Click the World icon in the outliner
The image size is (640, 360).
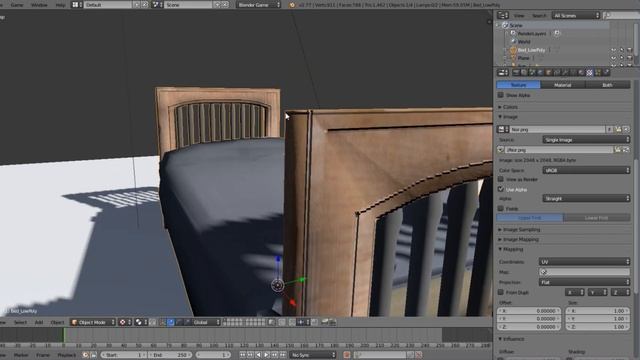[x=513, y=42]
